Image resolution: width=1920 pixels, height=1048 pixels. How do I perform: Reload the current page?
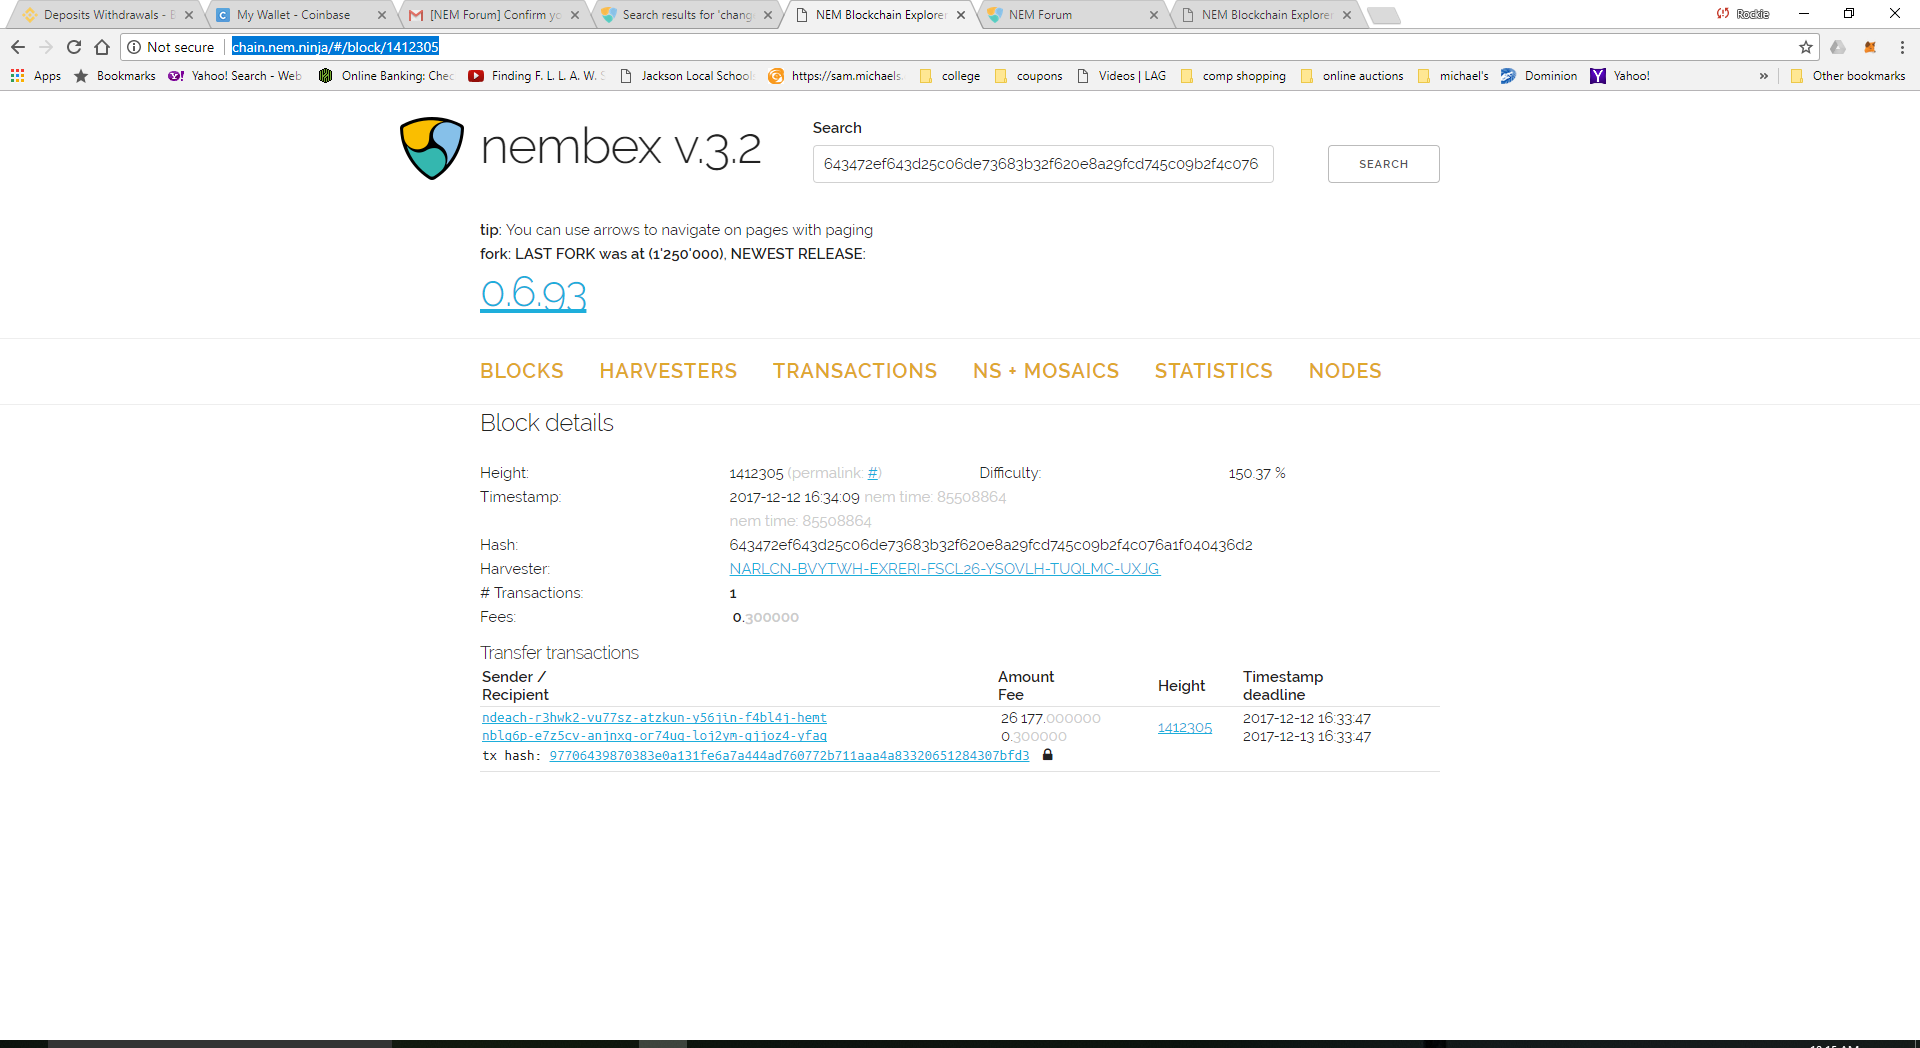click(x=74, y=47)
